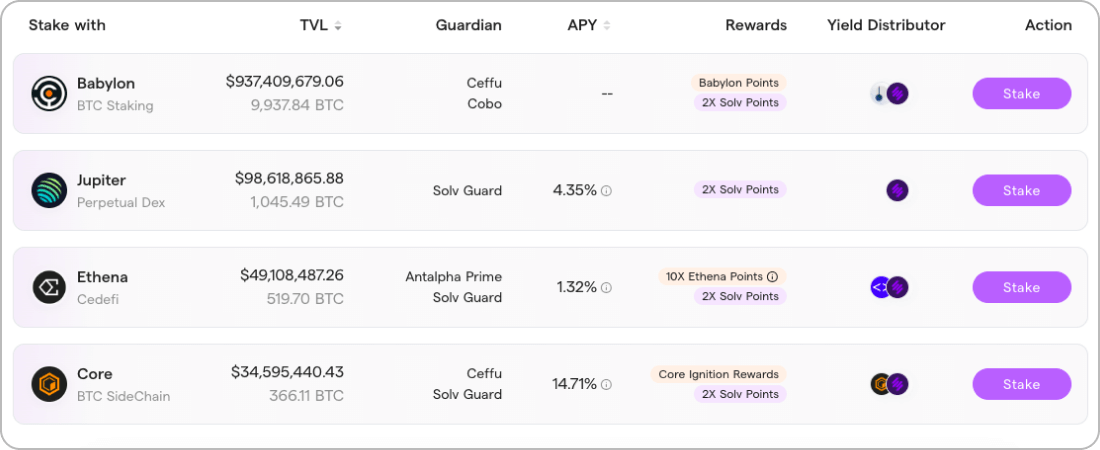The width and height of the screenshot is (1100, 450).
Task: Click the Core Ignition Rewards badge
Action: (x=718, y=374)
